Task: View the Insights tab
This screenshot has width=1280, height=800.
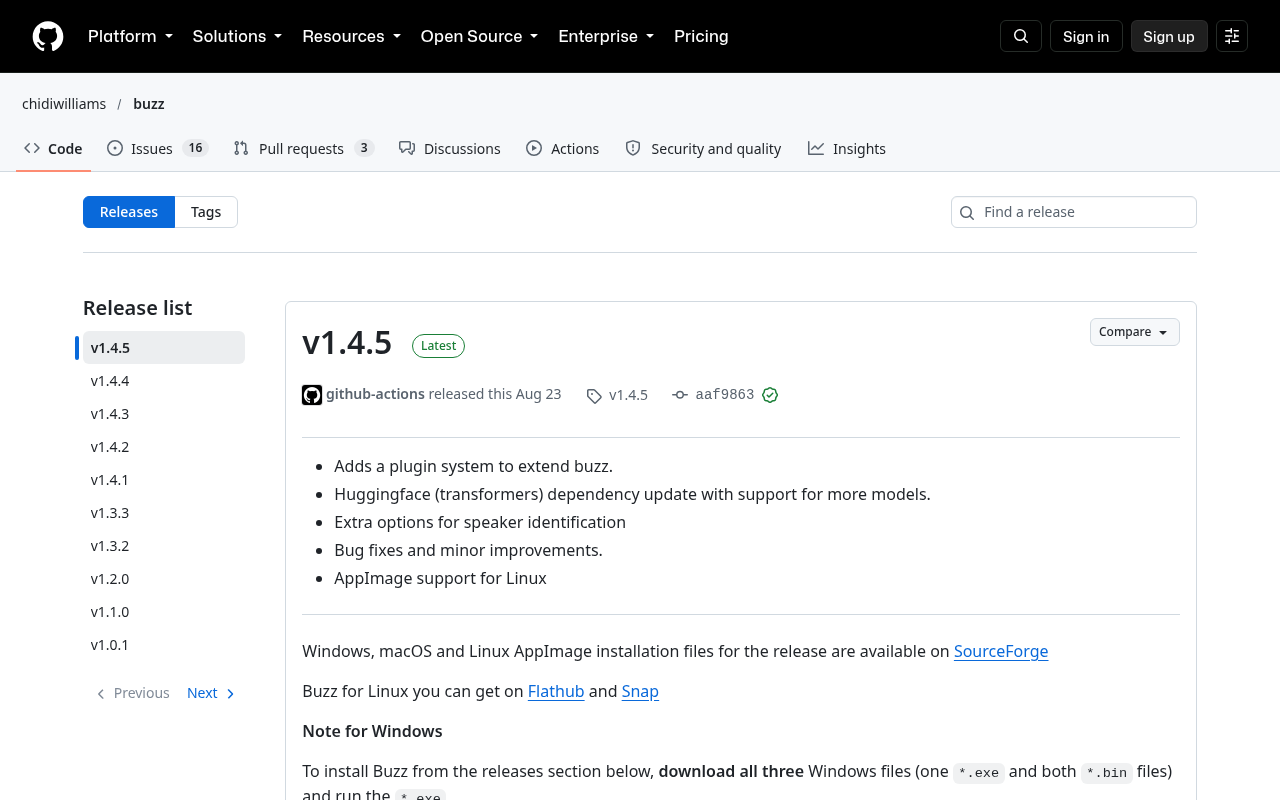Action: pyautogui.click(x=847, y=149)
